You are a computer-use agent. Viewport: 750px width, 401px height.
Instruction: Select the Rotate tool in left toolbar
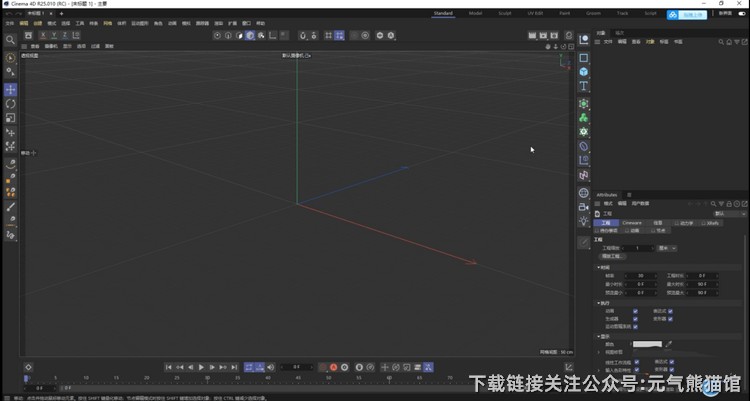tap(11, 103)
